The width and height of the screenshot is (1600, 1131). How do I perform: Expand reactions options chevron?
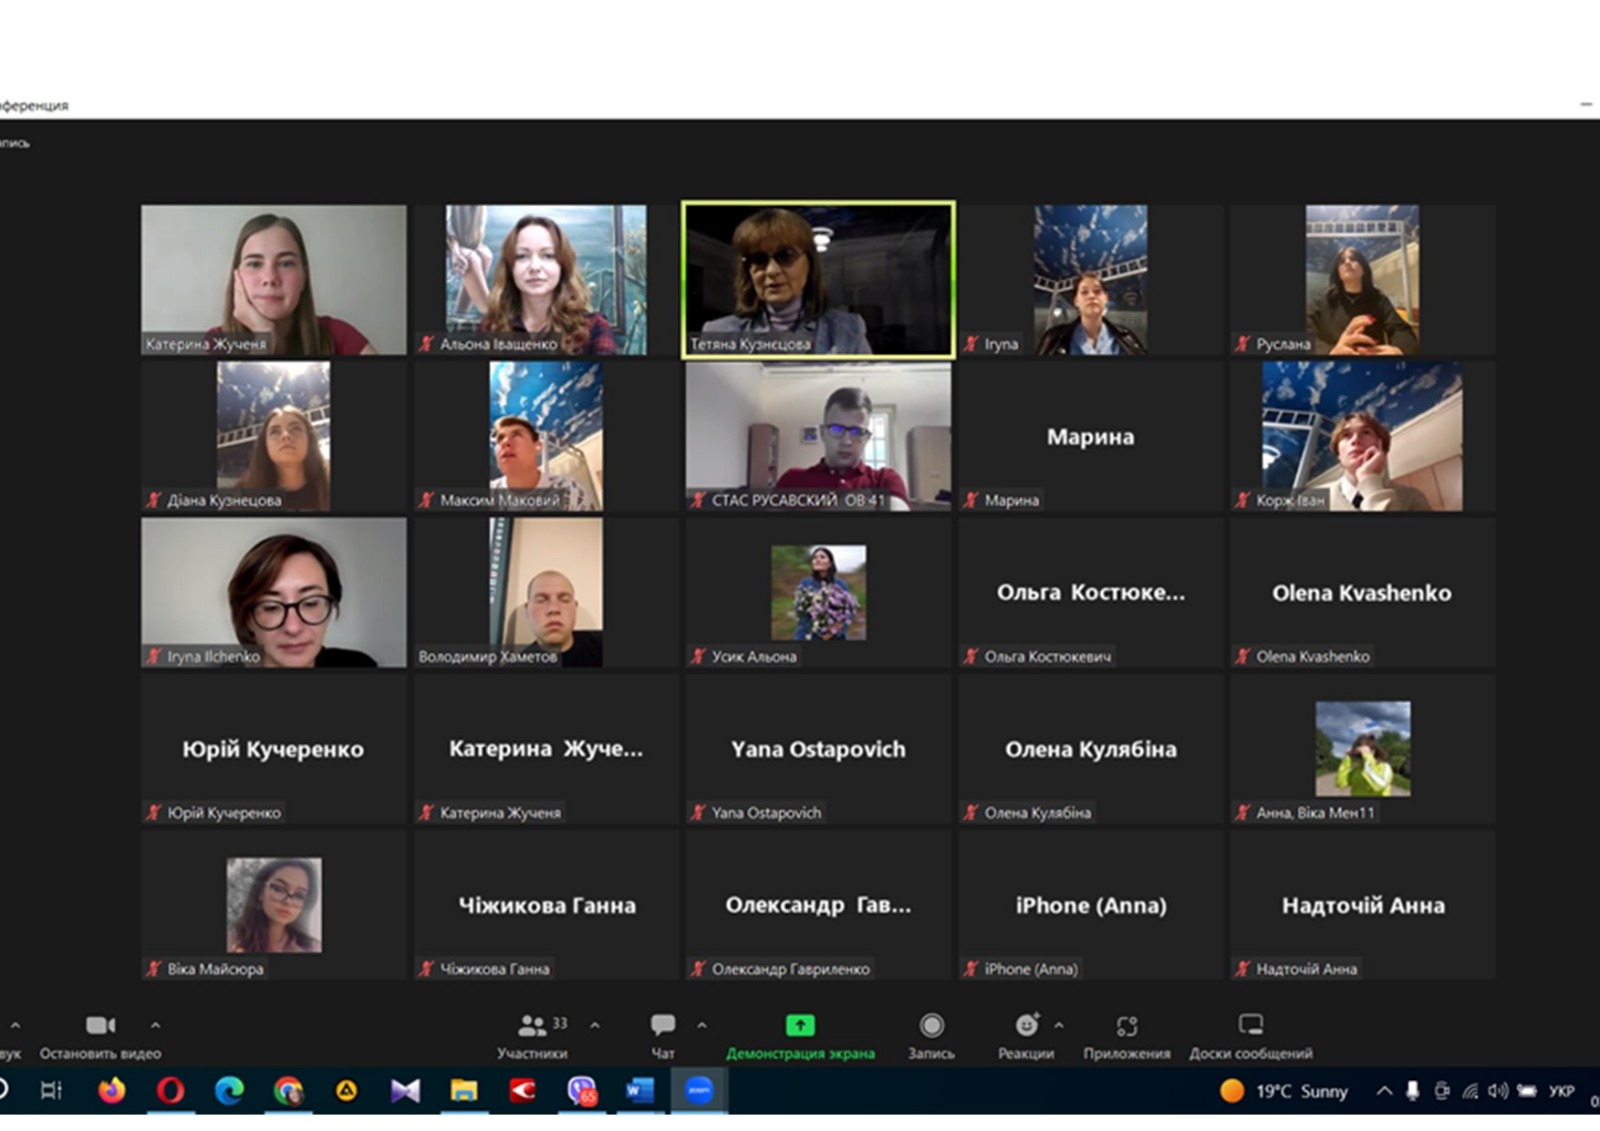pyautogui.click(x=1059, y=1025)
